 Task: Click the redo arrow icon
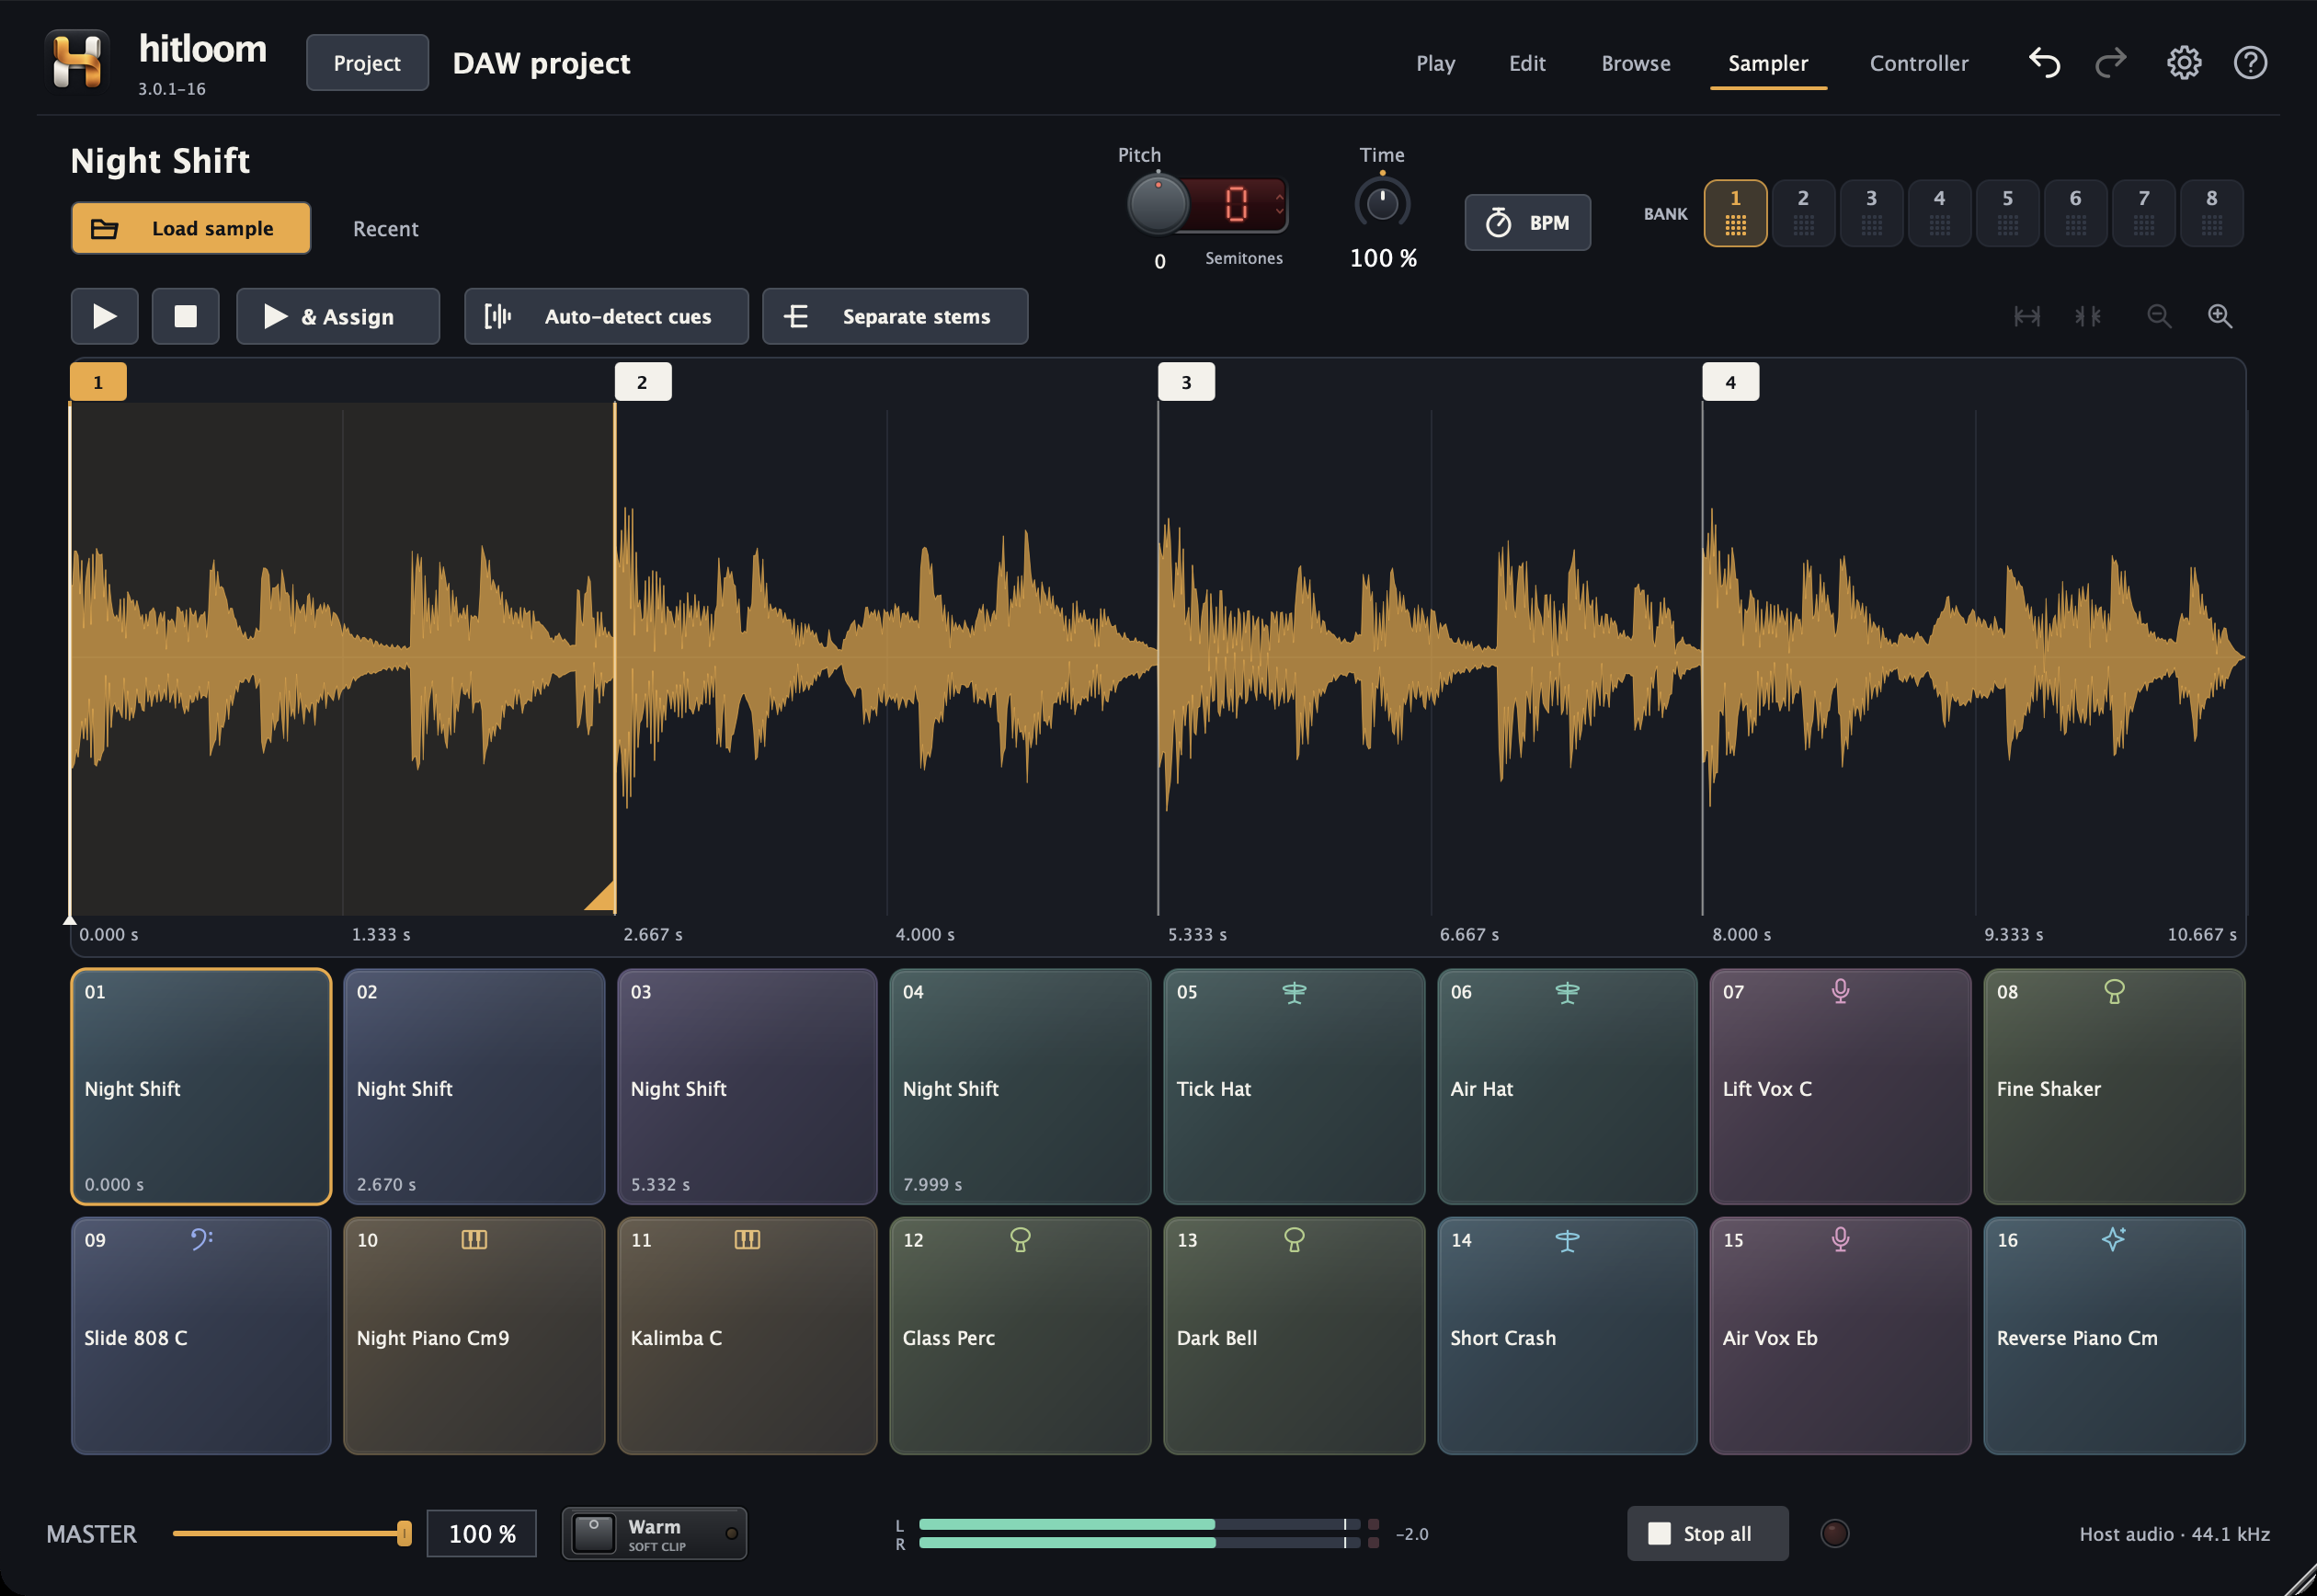point(2111,63)
